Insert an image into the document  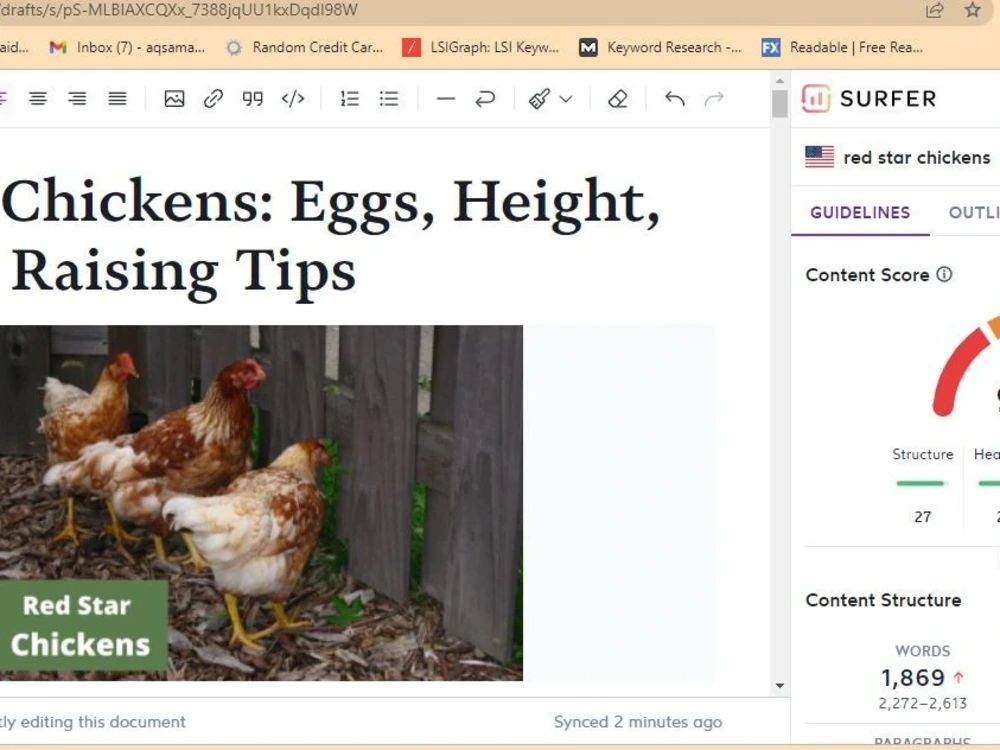tap(174, 99)
